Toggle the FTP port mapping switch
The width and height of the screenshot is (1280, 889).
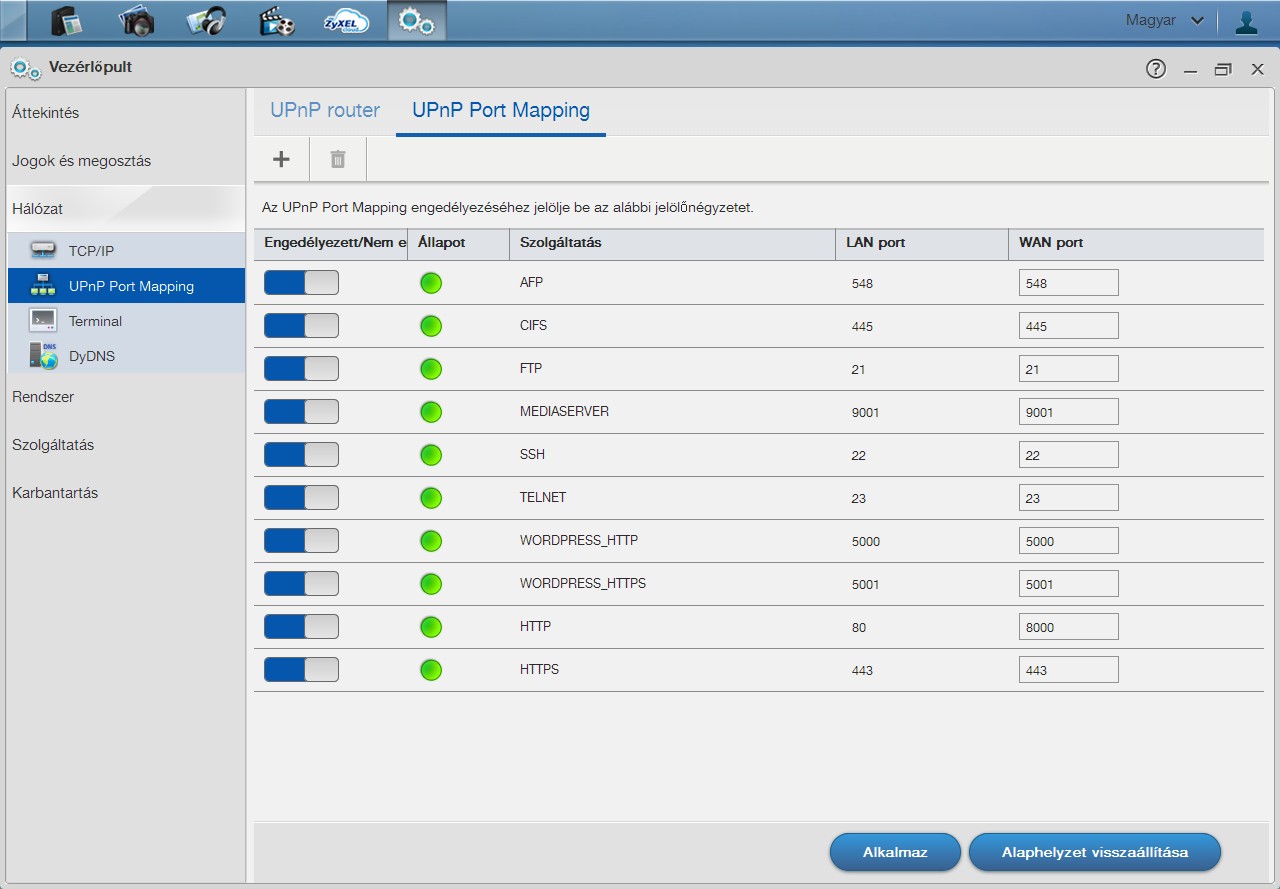click(301, 369)
